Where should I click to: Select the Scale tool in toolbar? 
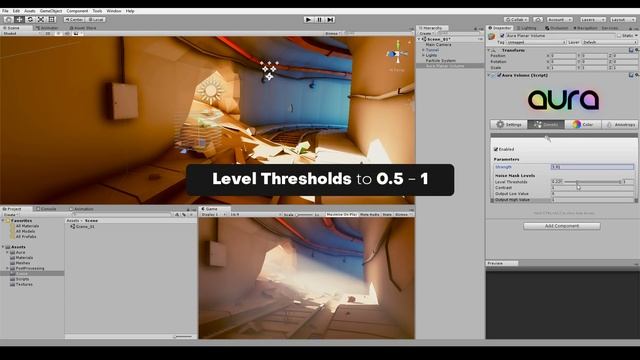point(41,19)
